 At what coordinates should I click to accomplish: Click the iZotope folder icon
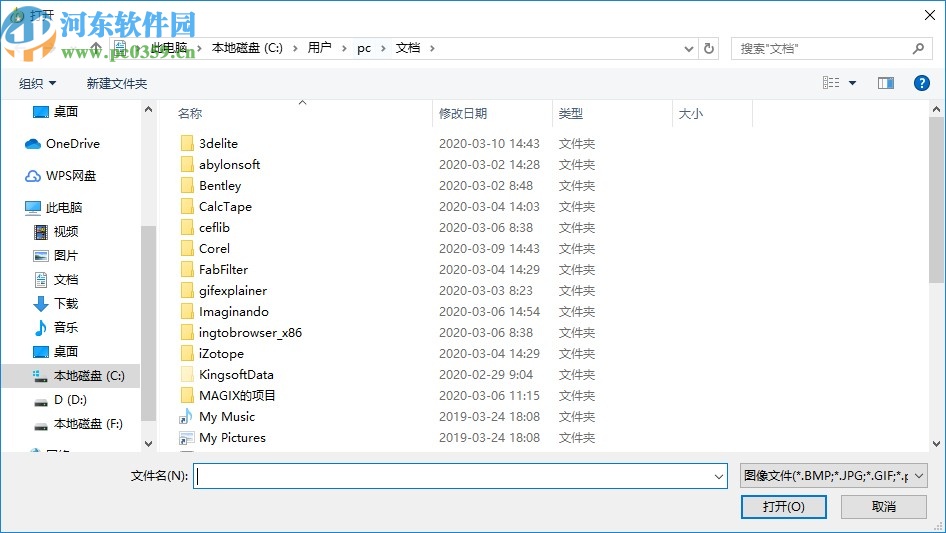click(x=187, y=354)
